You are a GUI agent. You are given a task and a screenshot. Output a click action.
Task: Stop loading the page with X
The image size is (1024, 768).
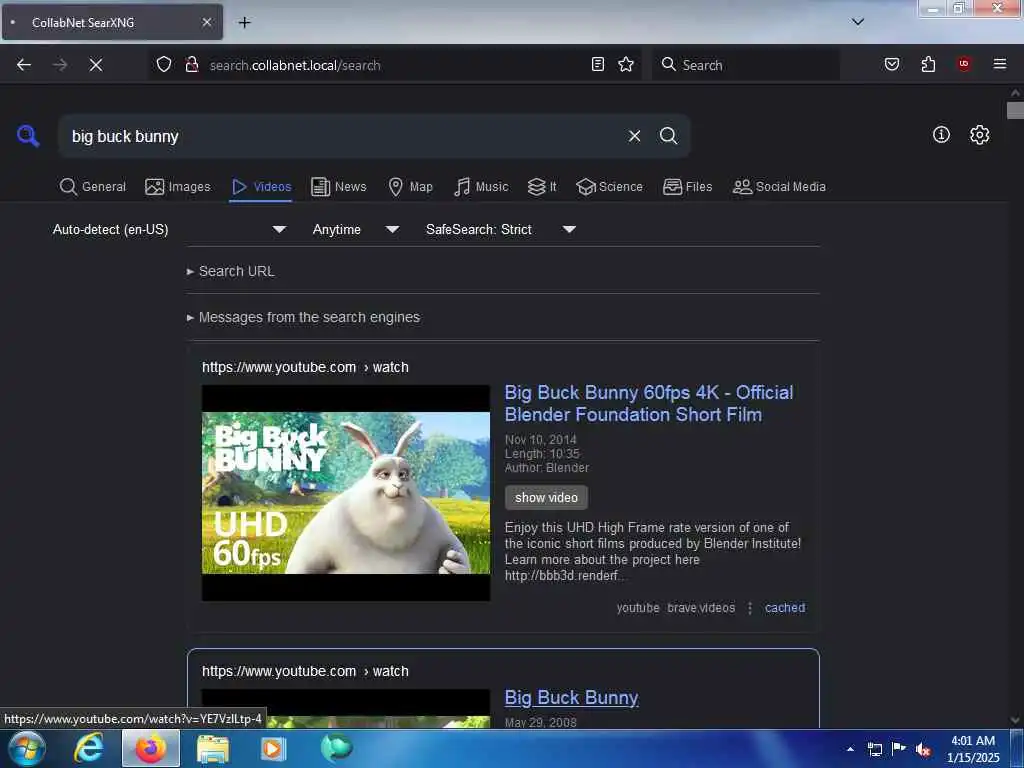tap(95, 65)
